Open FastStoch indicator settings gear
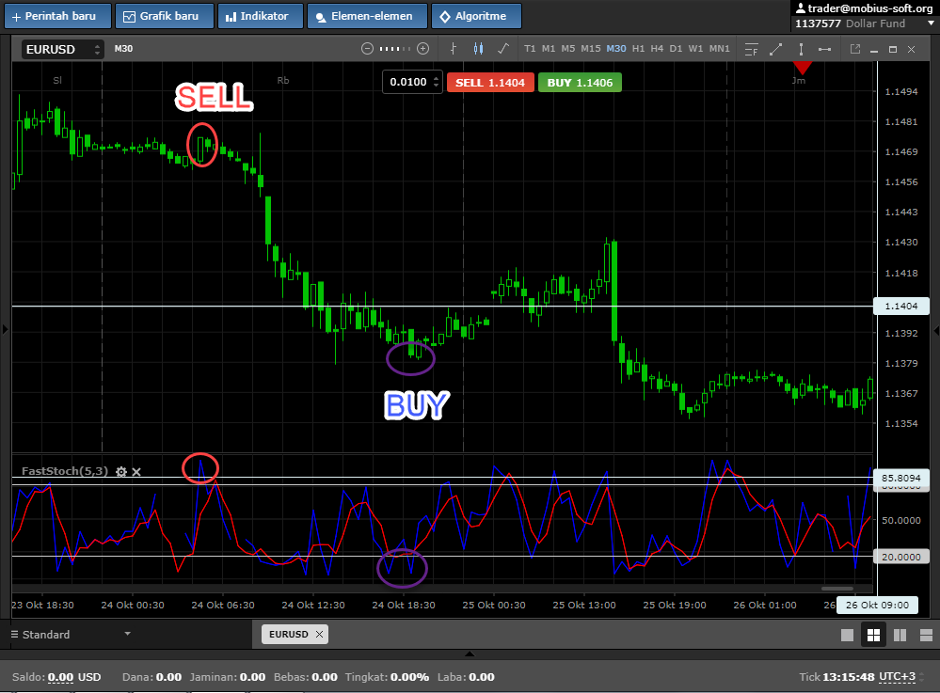 121,472
